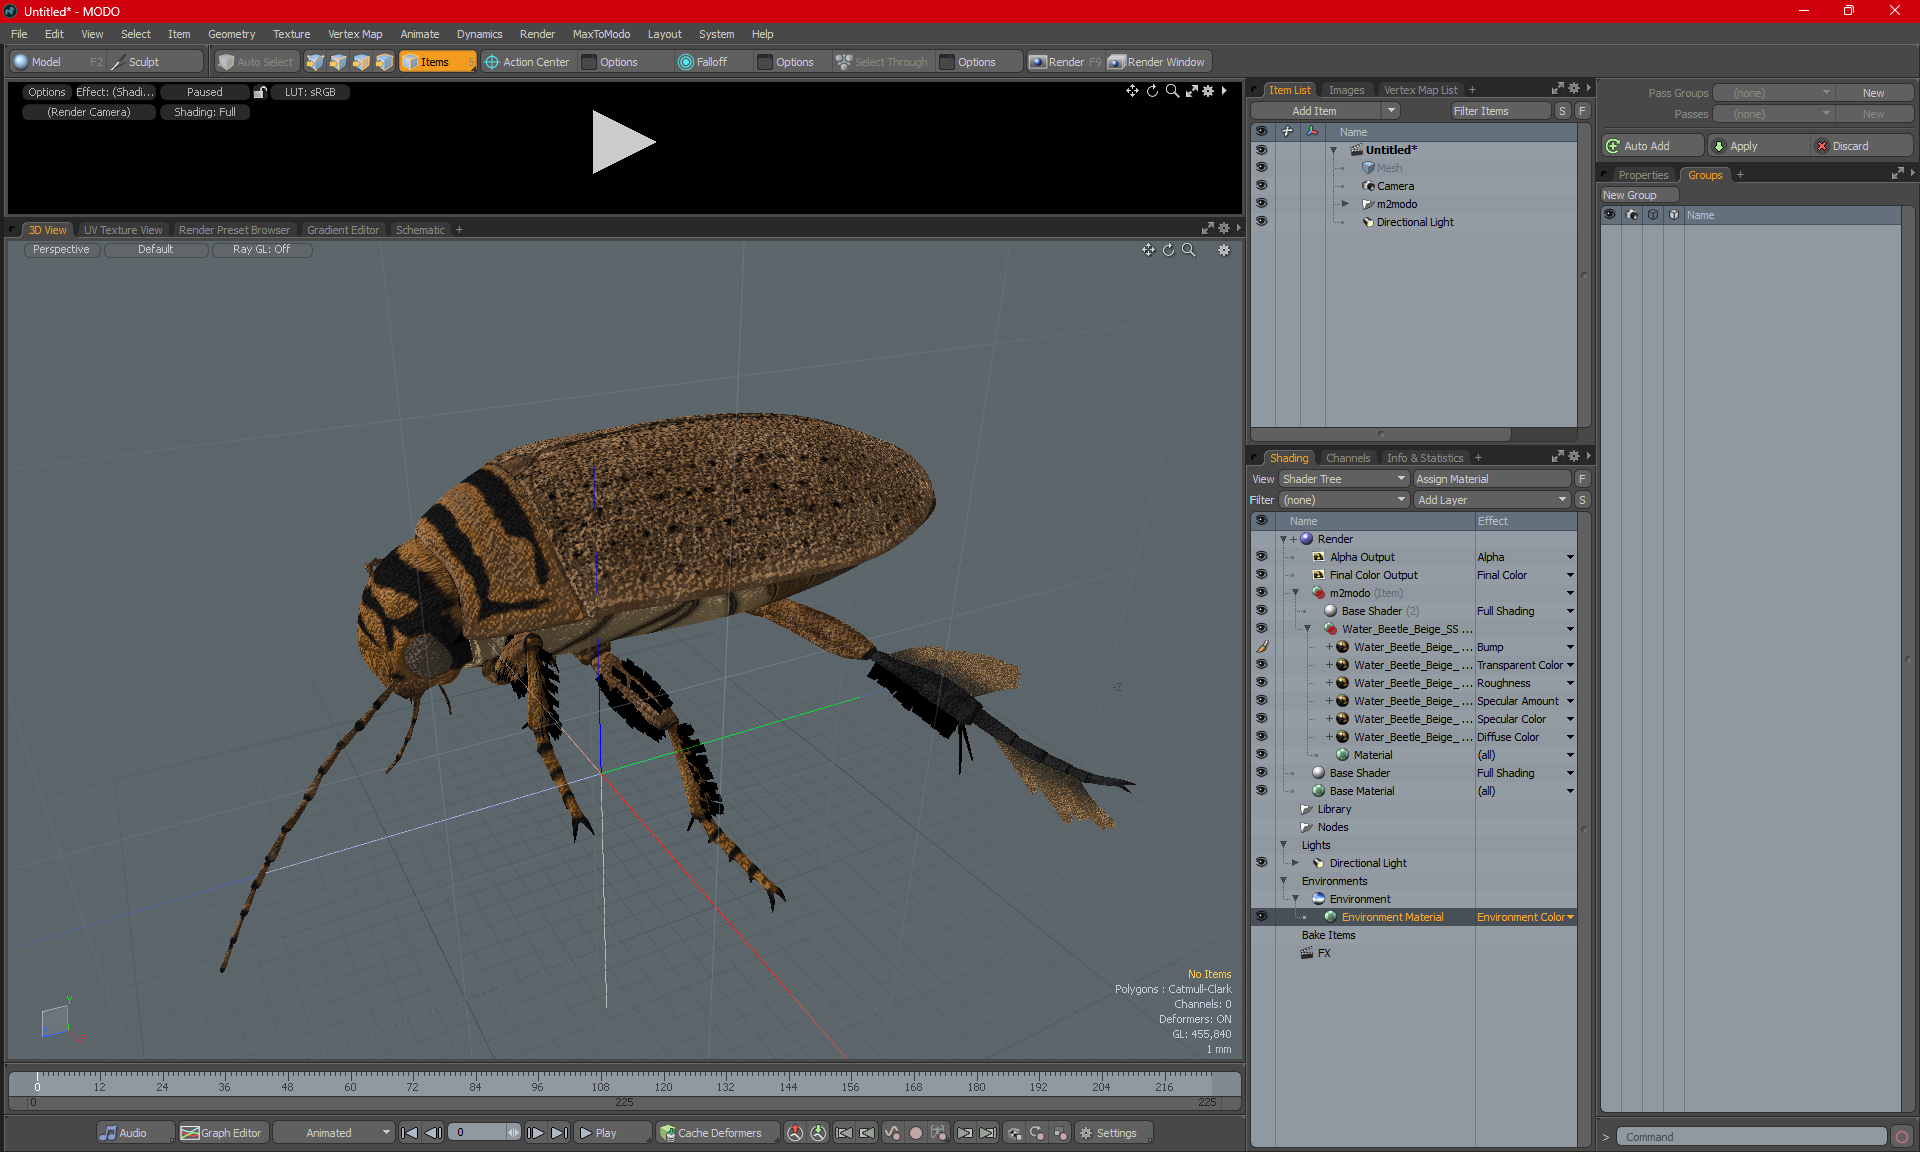Click the 3D viewport rotate icon
The height and width of the screenshot is (1152, 1920).
tap(1168, 250)
